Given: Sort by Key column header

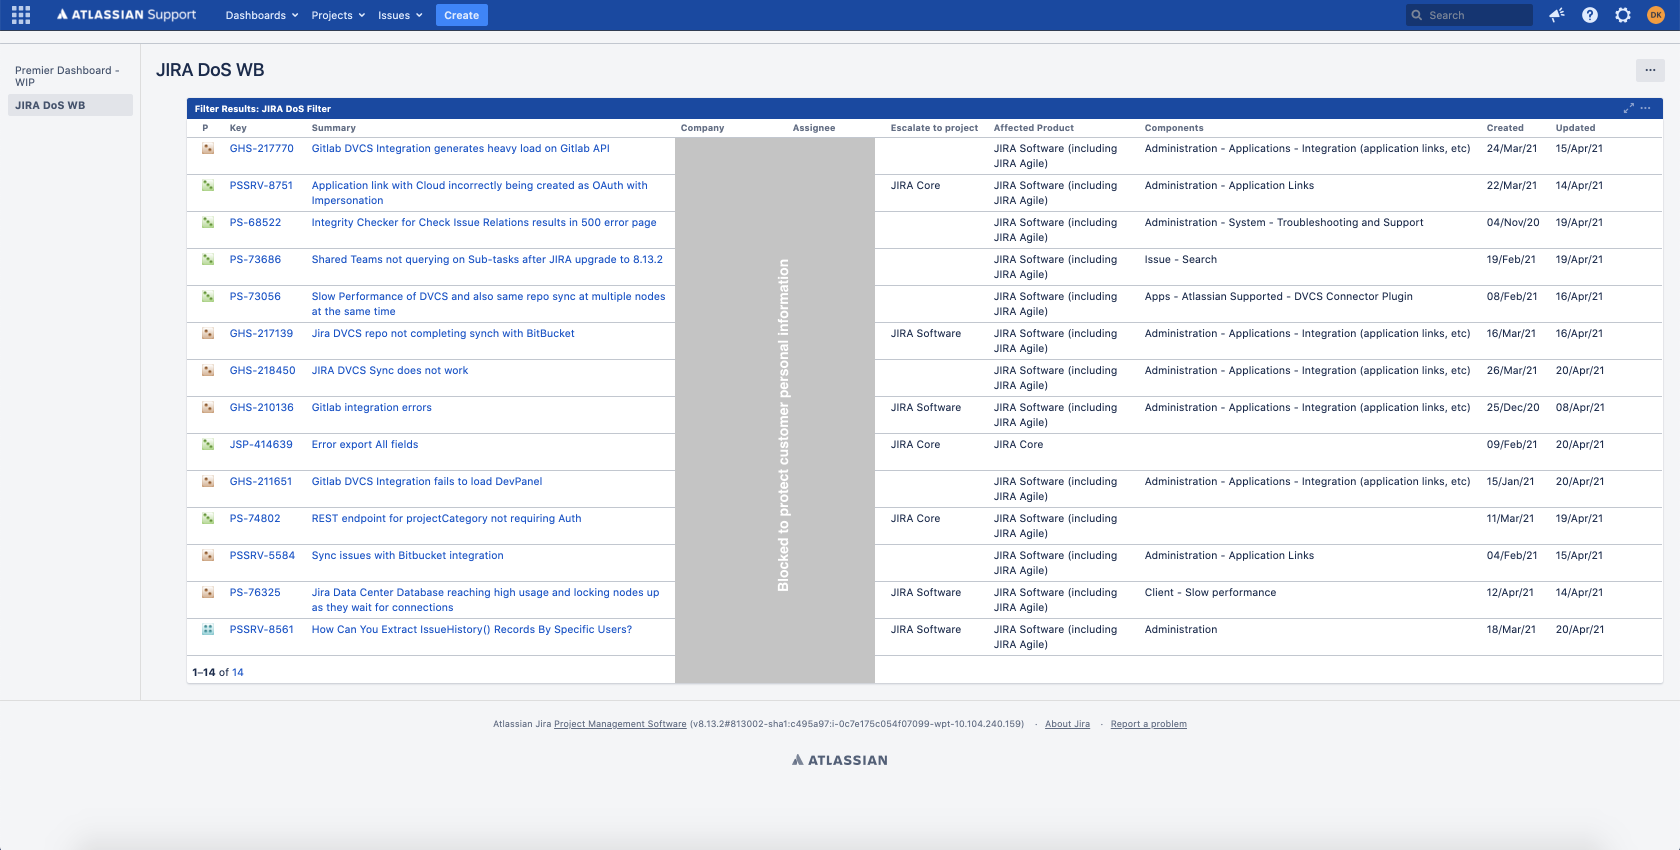Looking at the screenshot, I should pos(238,128).
